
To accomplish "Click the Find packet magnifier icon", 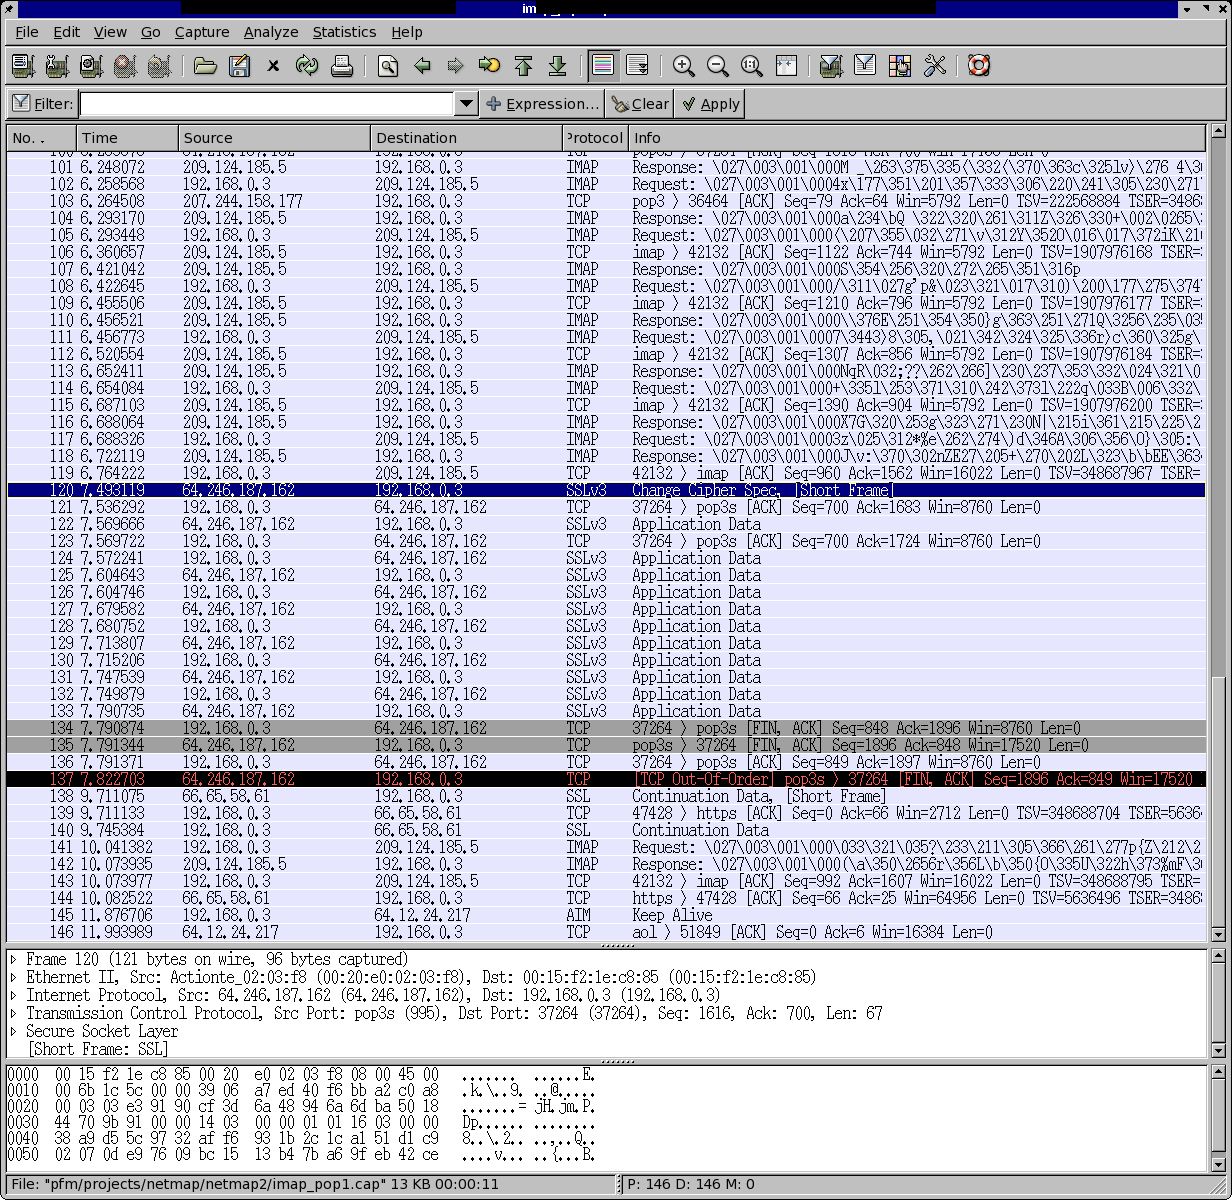I will point(388,67).
